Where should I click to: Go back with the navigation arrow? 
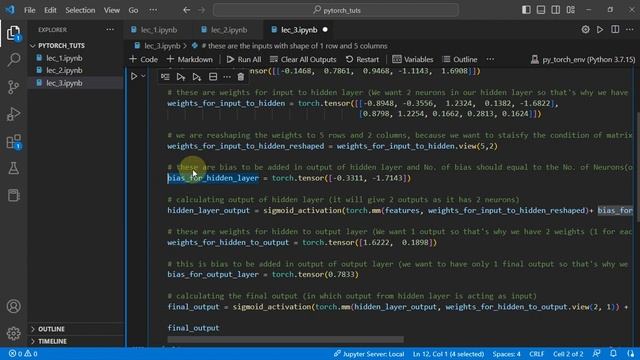coord(187,10)
